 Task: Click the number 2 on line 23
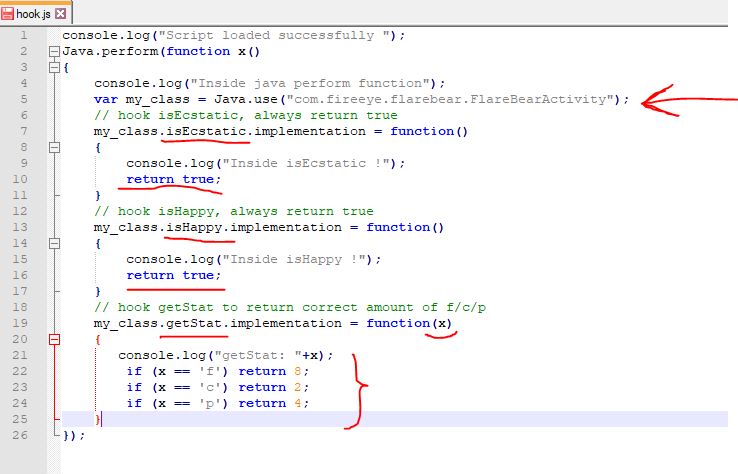coord(297,387)
